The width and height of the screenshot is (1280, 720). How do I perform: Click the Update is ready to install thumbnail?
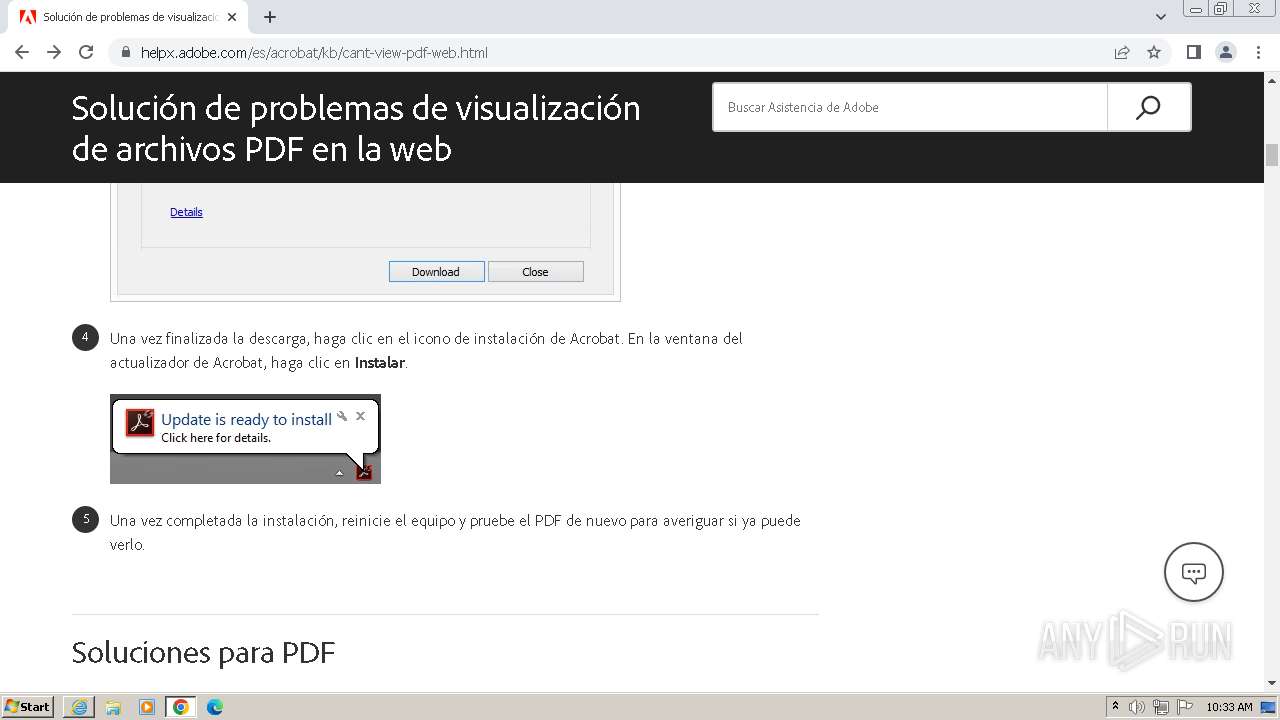coord(245,439)
